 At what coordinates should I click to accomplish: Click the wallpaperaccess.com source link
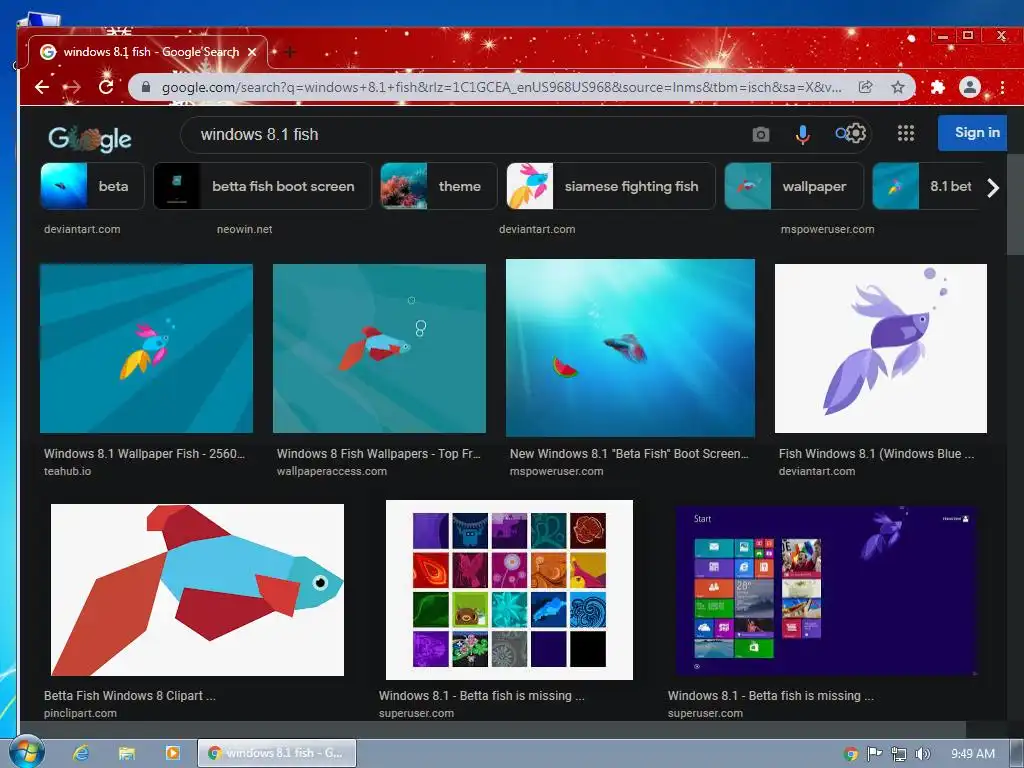pos(332,471)
